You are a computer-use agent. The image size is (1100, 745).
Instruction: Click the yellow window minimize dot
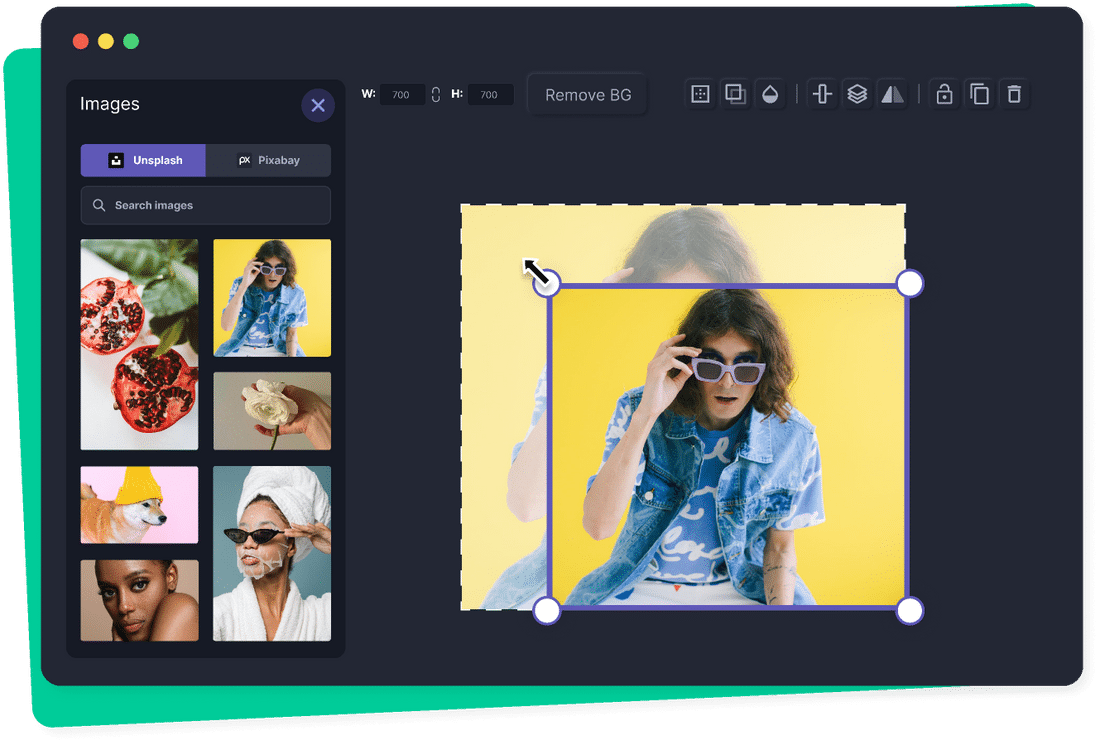(106, 41)
